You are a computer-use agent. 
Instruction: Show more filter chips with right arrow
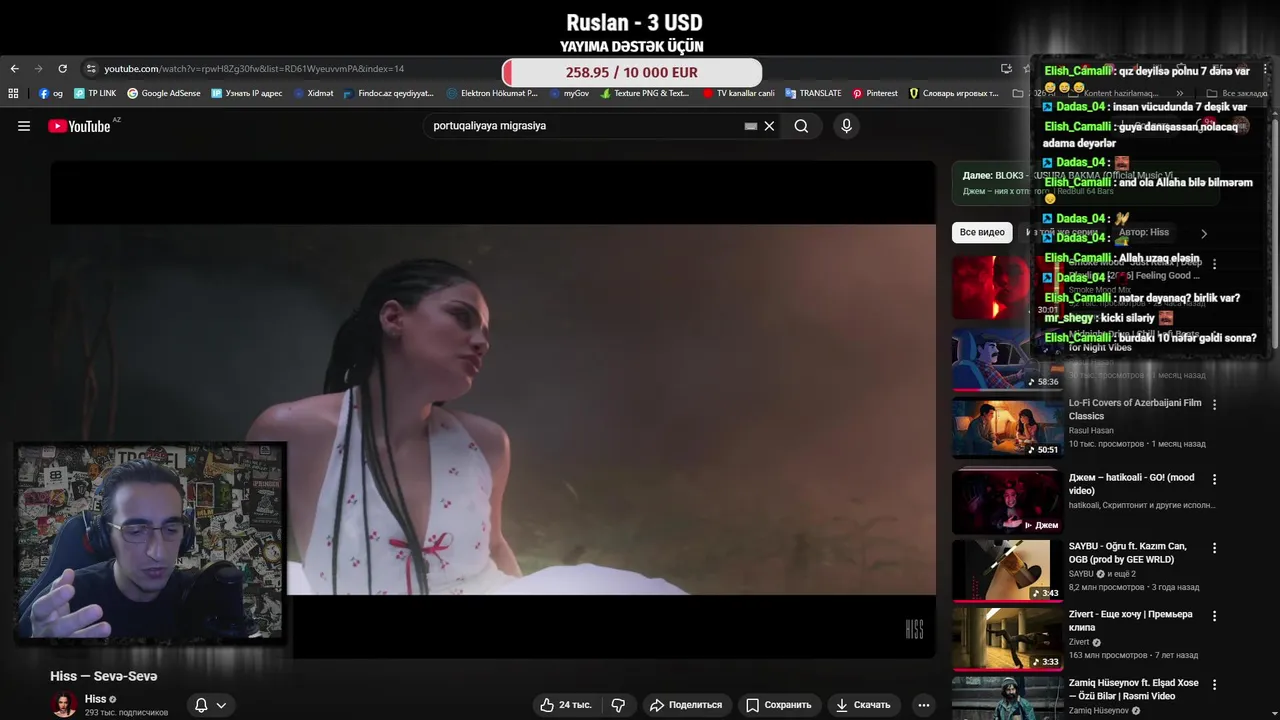(1204, 233)
